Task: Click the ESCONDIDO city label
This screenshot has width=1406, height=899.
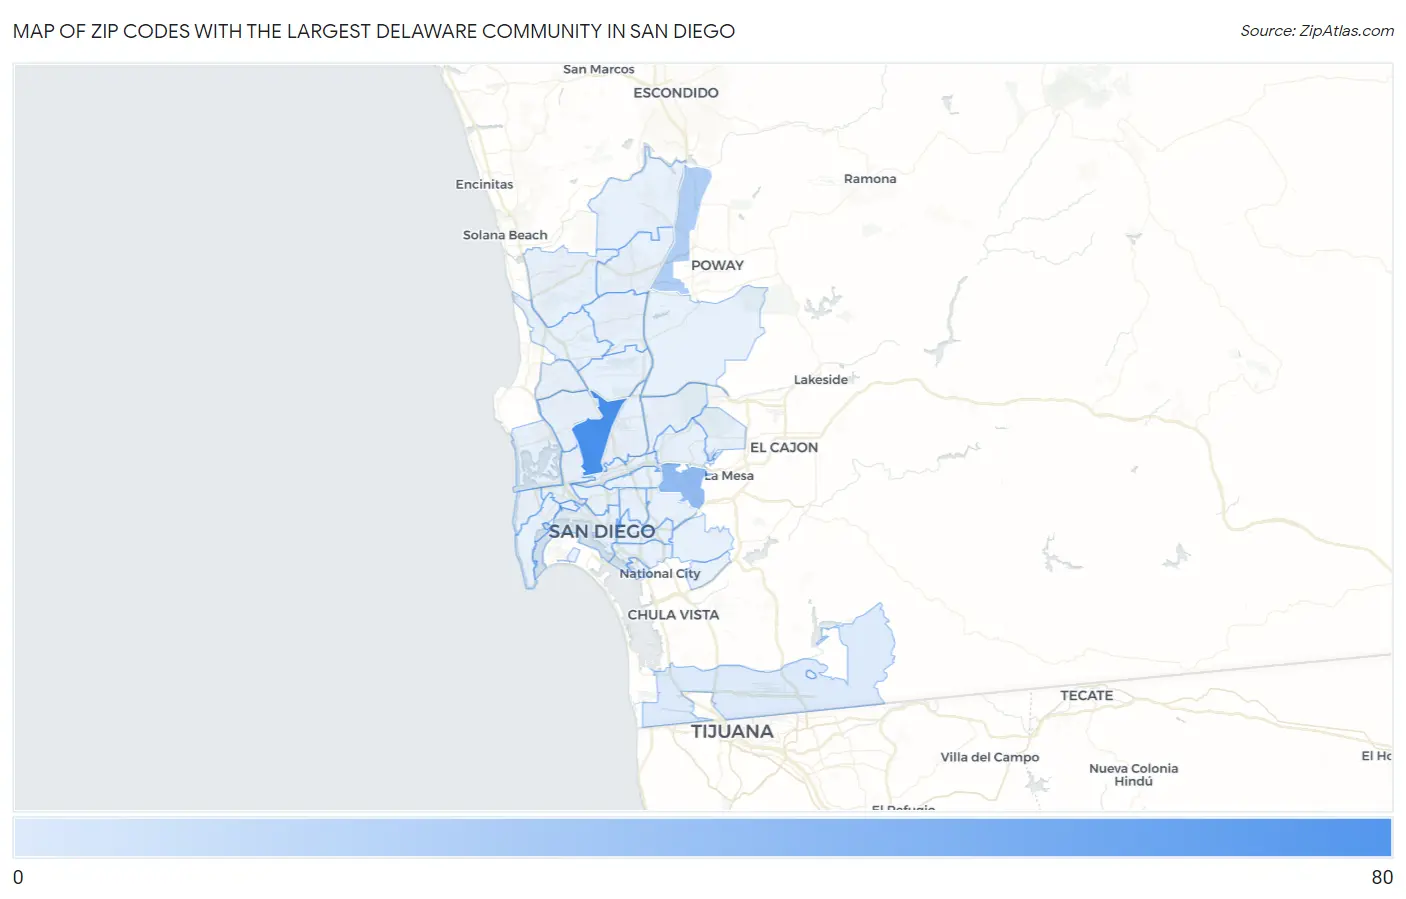Action: pos(676,93)
